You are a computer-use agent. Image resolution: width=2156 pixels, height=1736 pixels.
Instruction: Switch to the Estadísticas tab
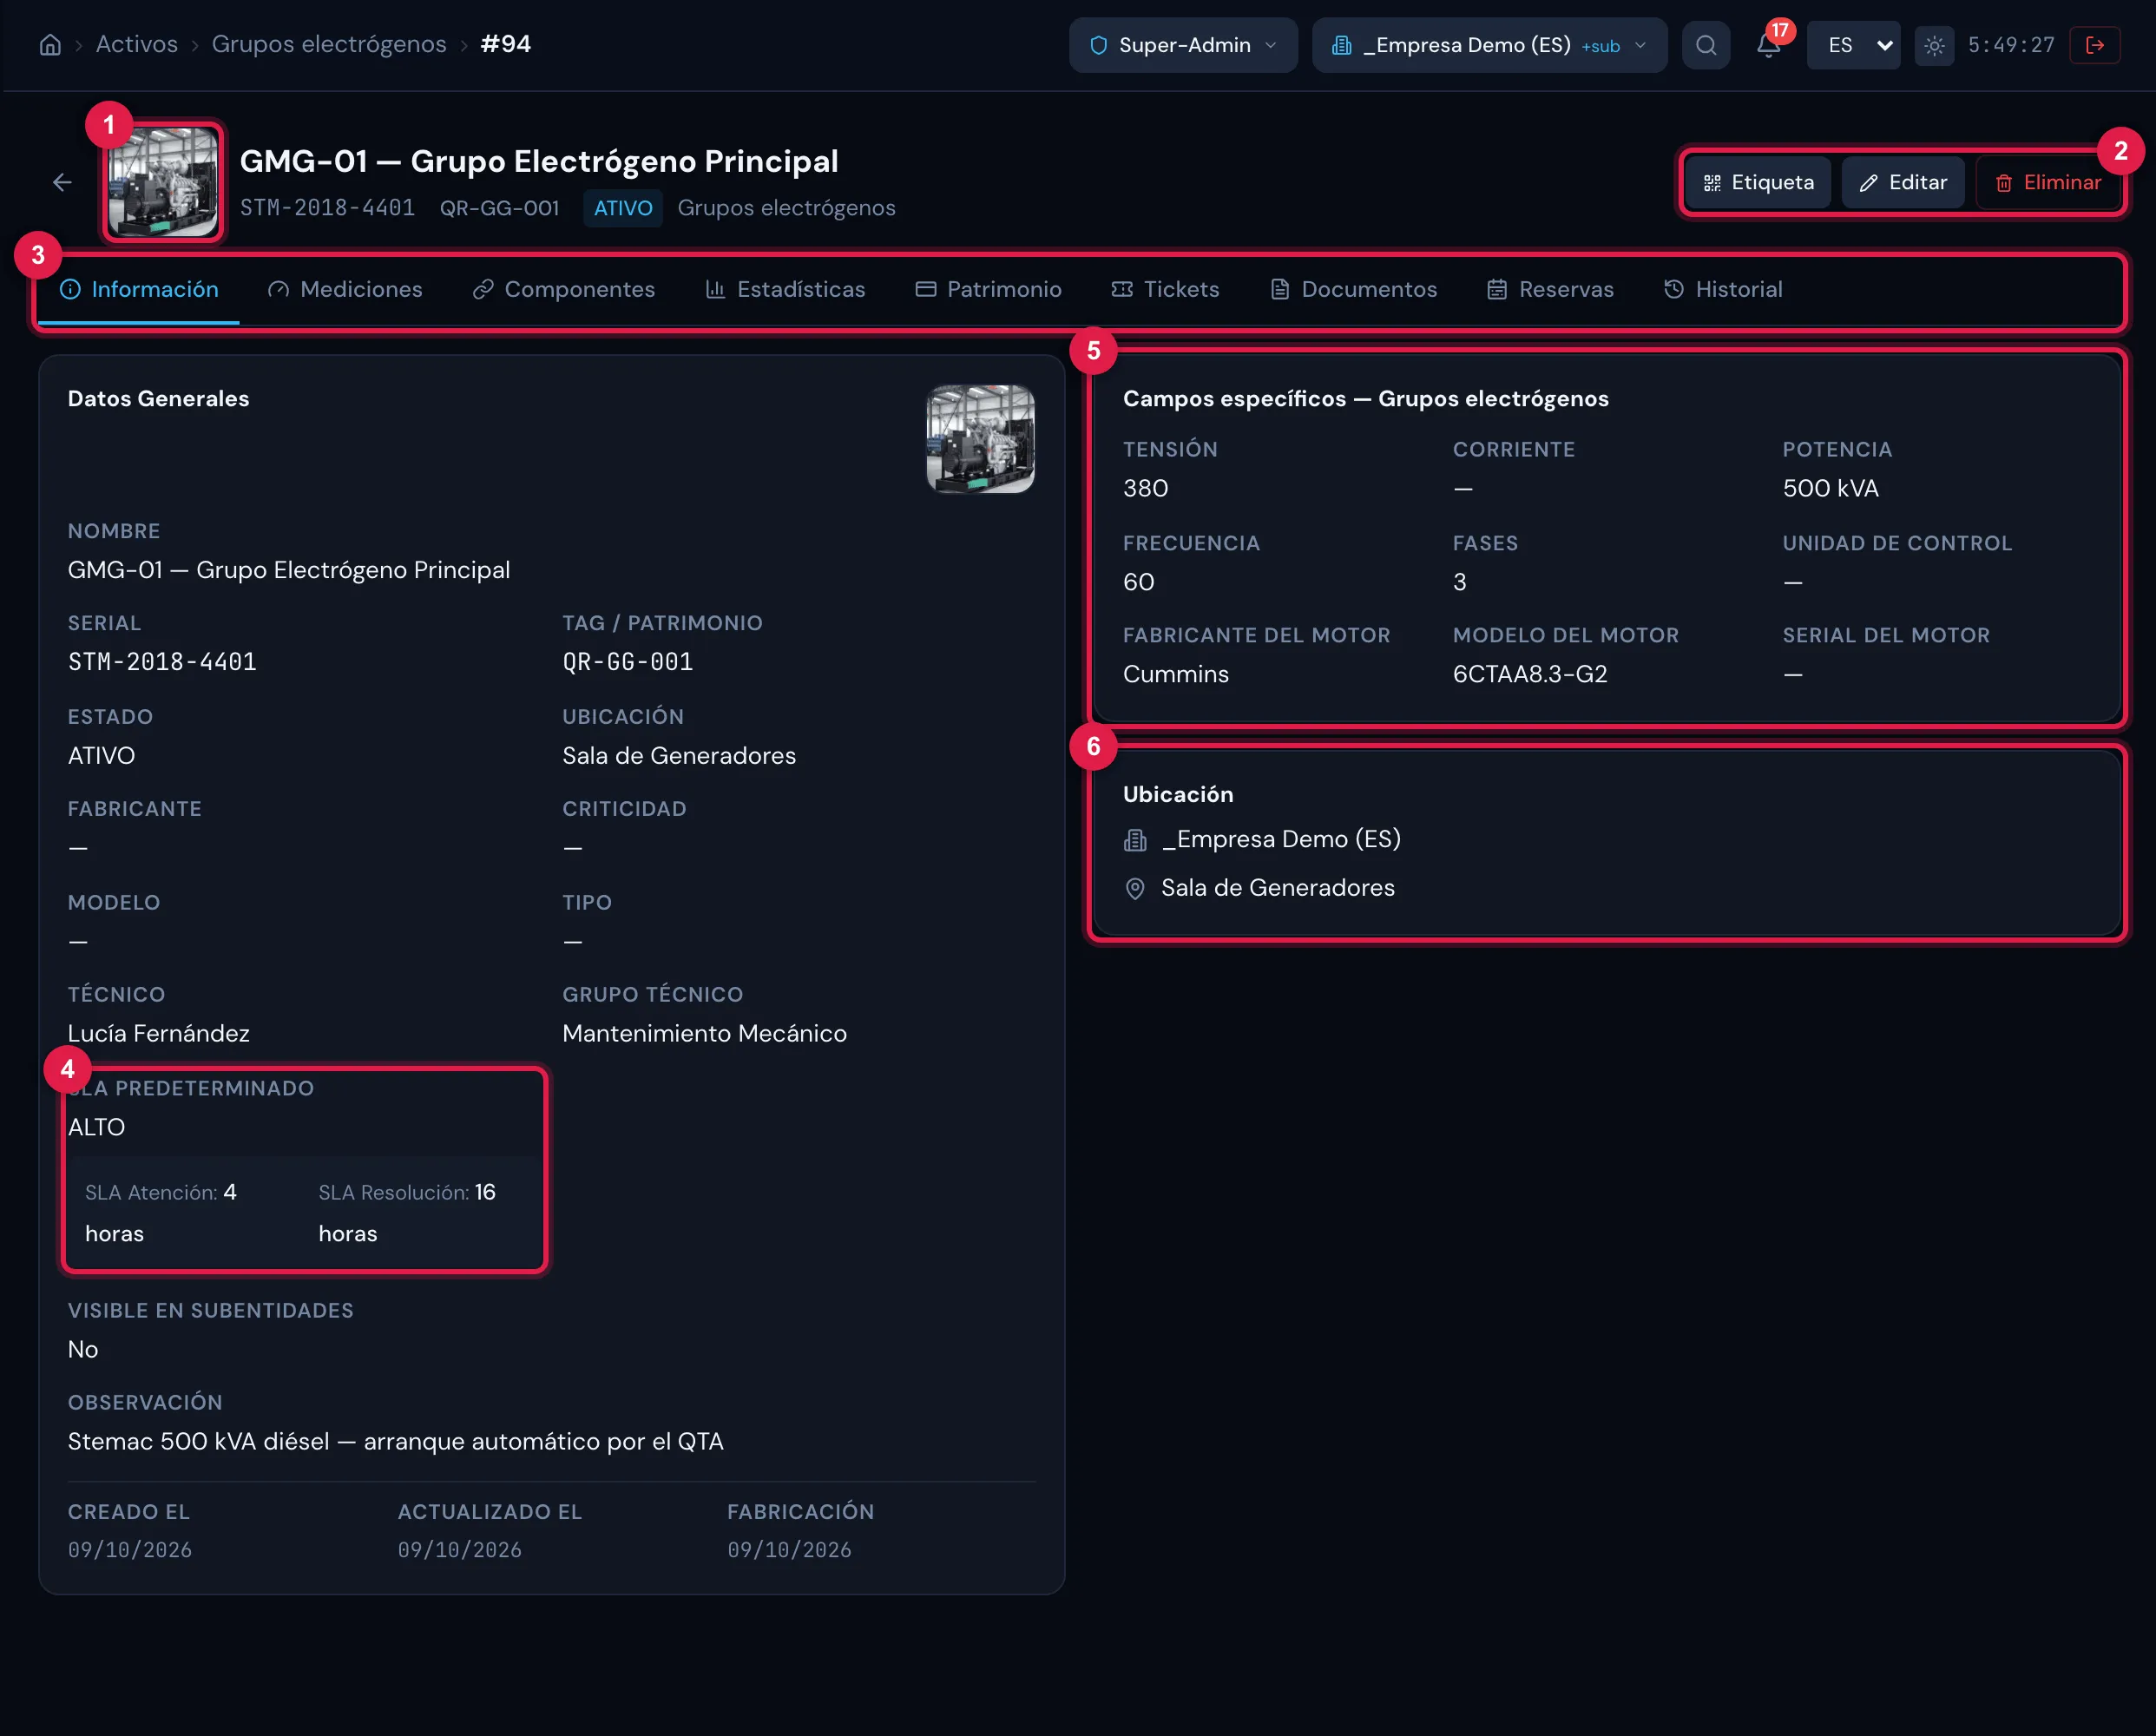pos(785,289)
